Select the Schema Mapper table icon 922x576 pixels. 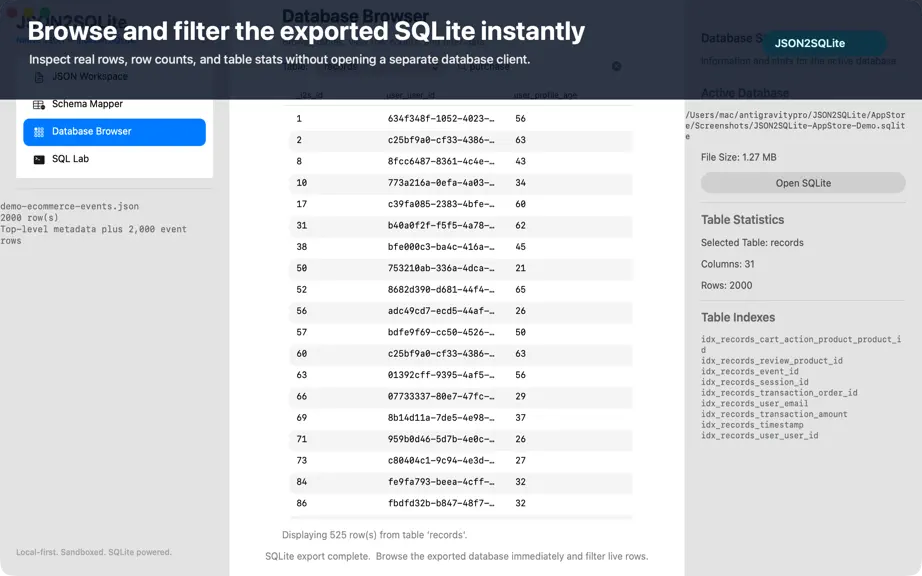[39, 105]
